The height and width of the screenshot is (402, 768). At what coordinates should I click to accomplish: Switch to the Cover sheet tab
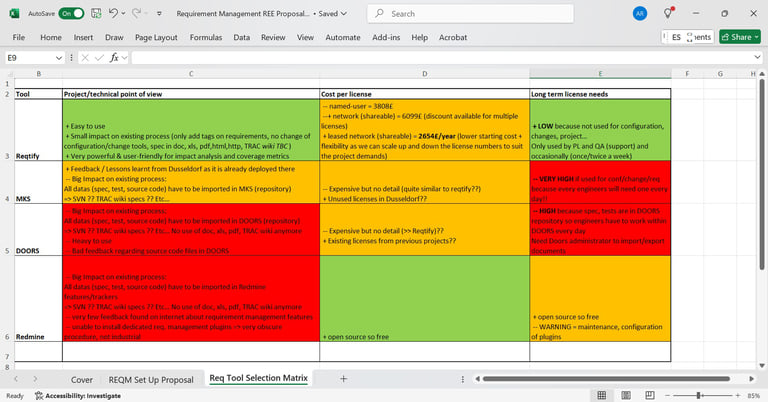[81, 379]
